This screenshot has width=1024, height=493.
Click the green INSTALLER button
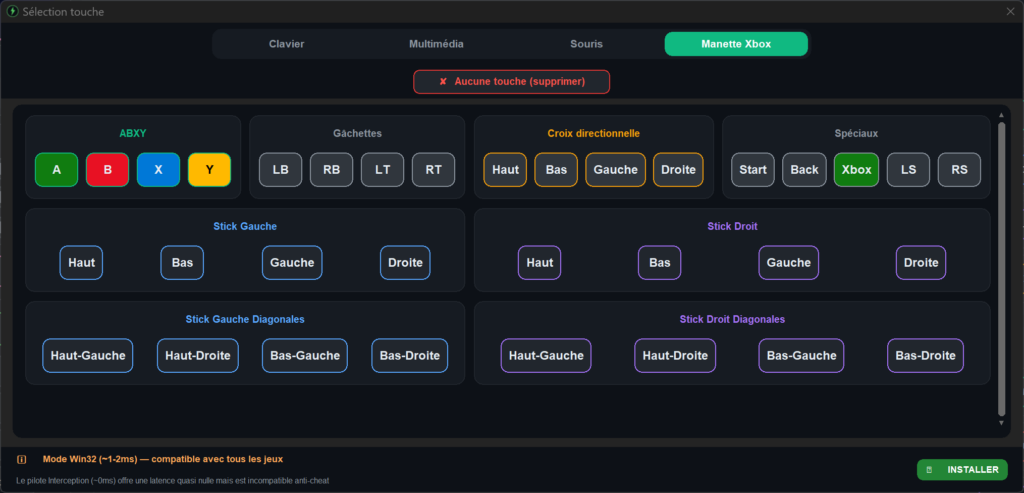click(962, 469)
